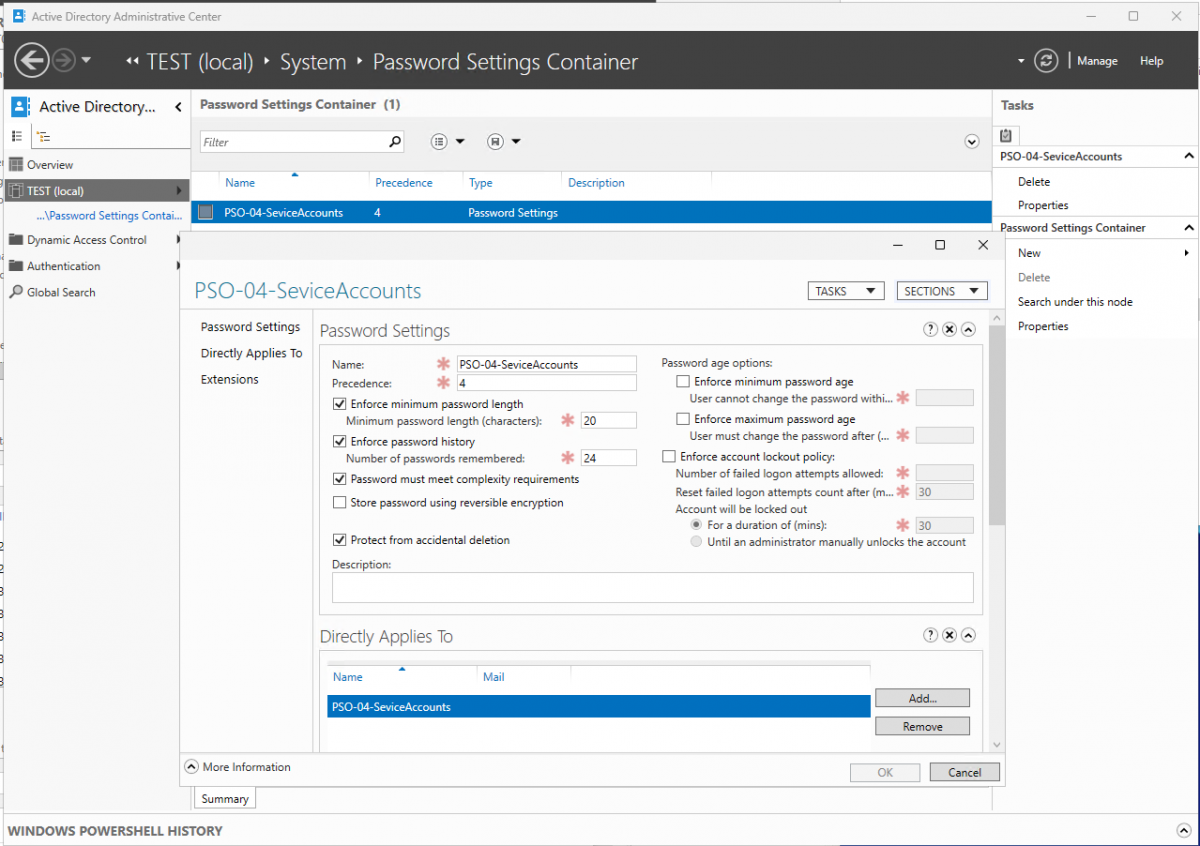Uncheck Enforce minimum password length
1200x846 pixels.
[339, 404]
